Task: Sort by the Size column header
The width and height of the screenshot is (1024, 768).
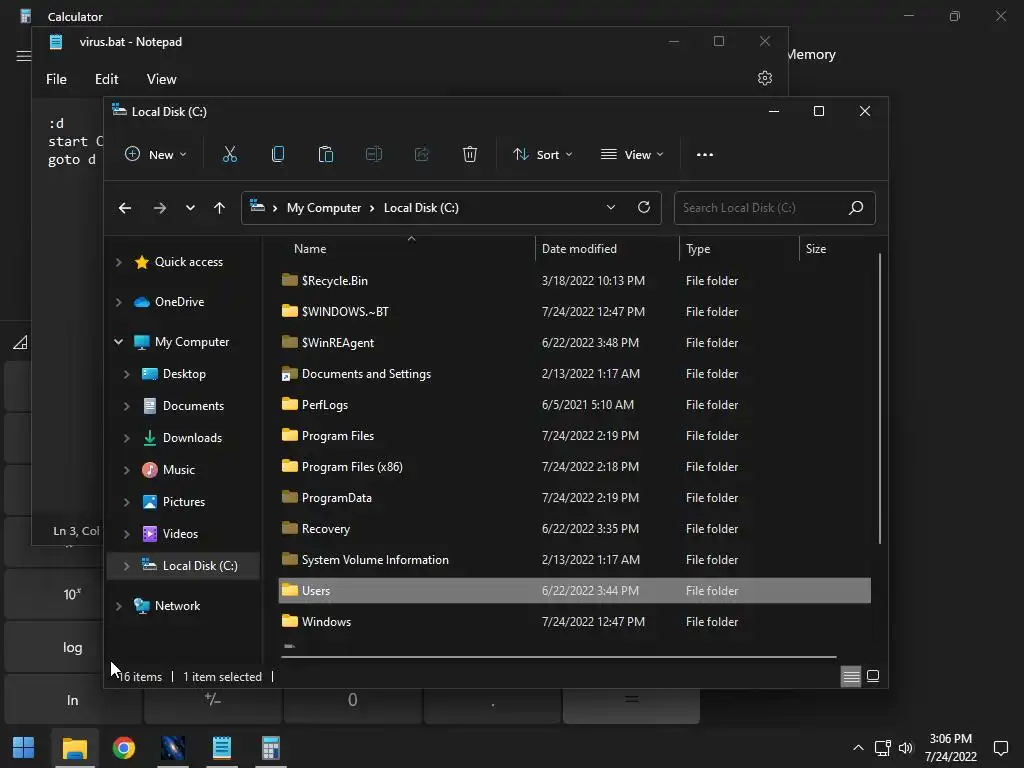Action: [836, 249]
